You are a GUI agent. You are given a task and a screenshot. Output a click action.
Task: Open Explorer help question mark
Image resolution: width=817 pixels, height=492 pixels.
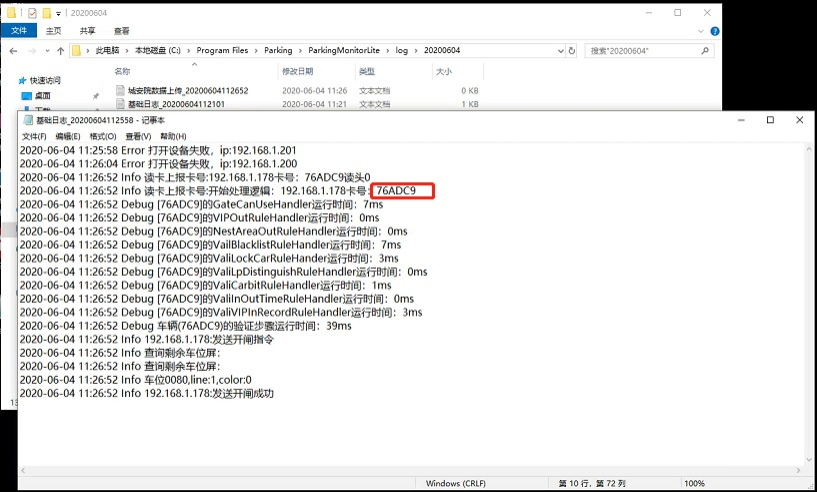point(715,31)
